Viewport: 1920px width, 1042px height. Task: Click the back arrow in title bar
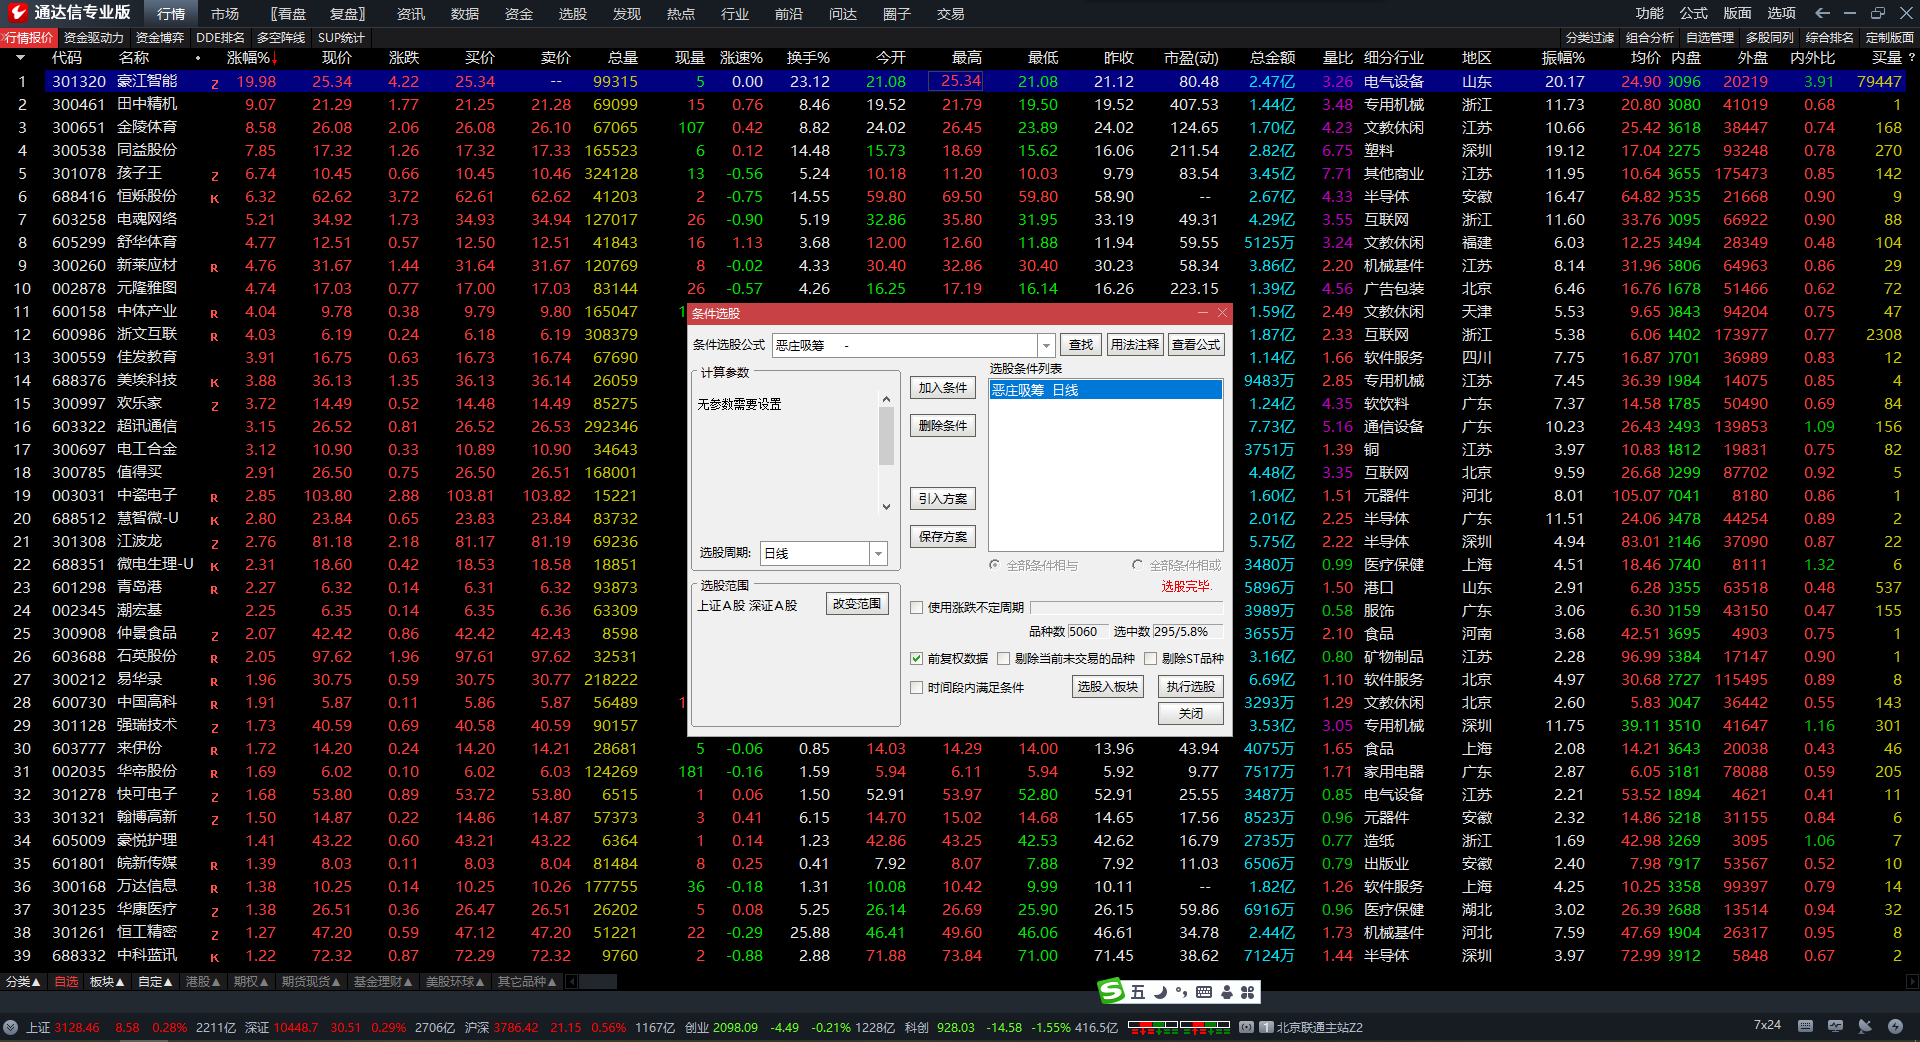(x=1822, y=13)
